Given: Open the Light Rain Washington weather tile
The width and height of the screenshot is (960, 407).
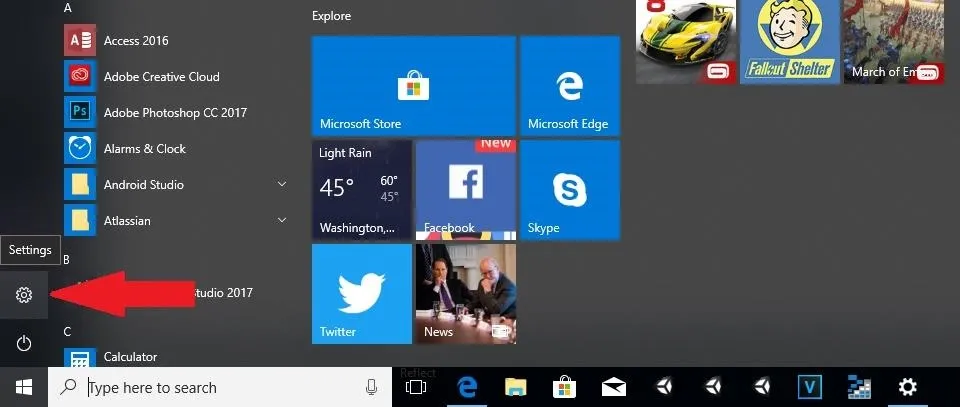Looking at the screenshot, I should pyautogui.click(x=362, y=190).
